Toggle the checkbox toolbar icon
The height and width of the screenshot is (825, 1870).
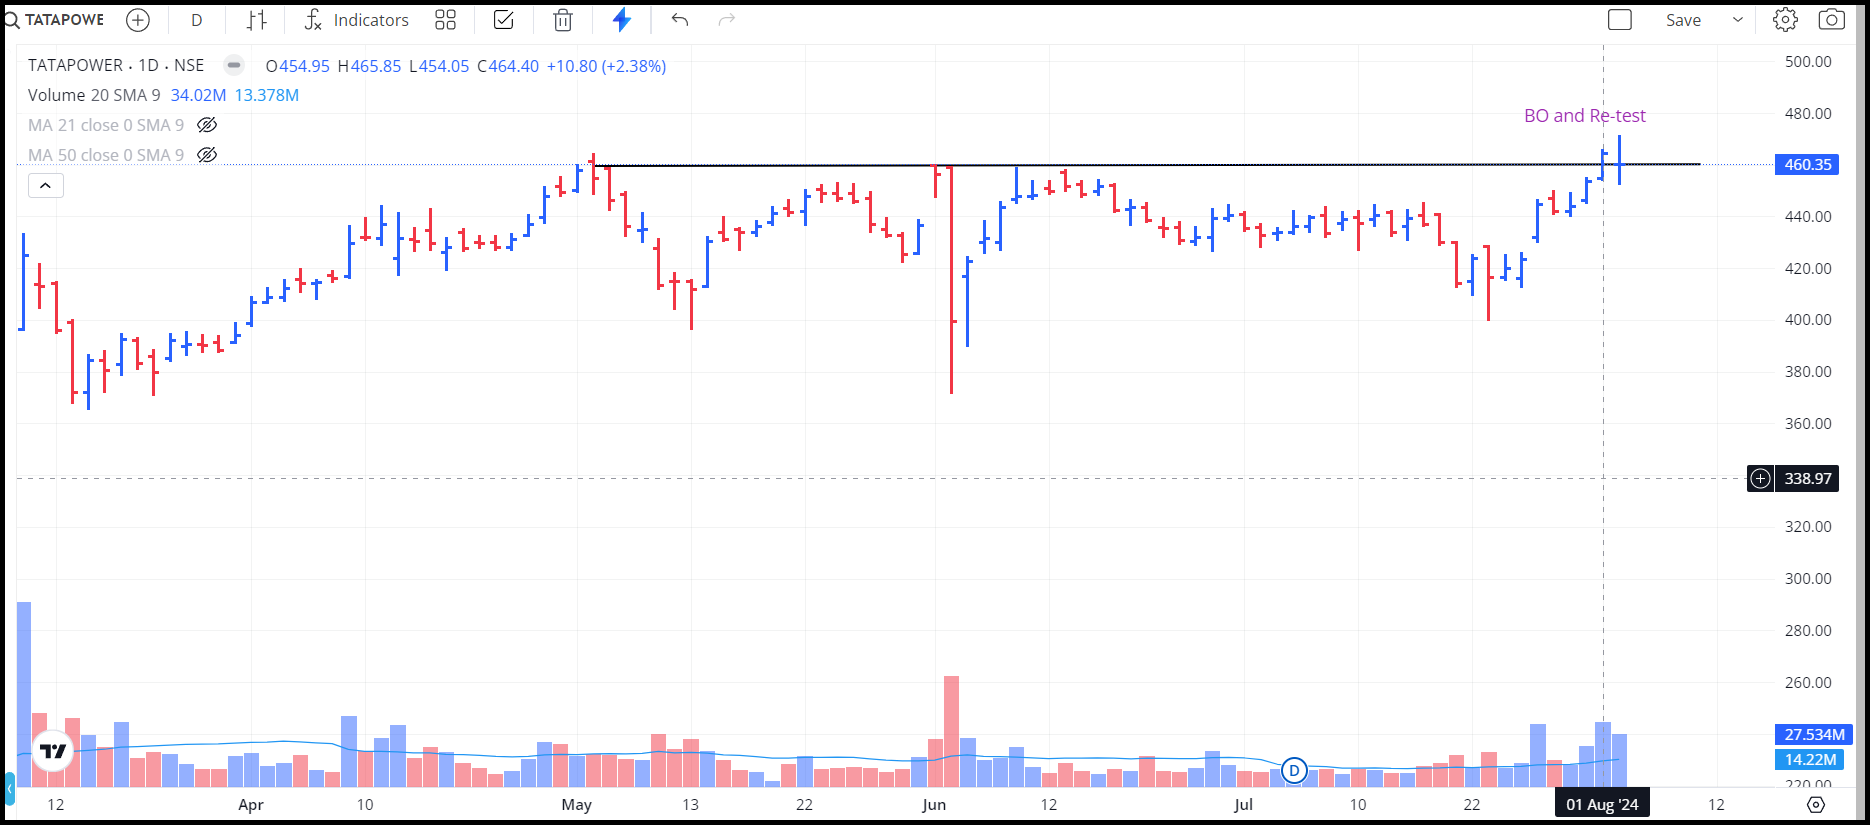[x=504, y=20]
